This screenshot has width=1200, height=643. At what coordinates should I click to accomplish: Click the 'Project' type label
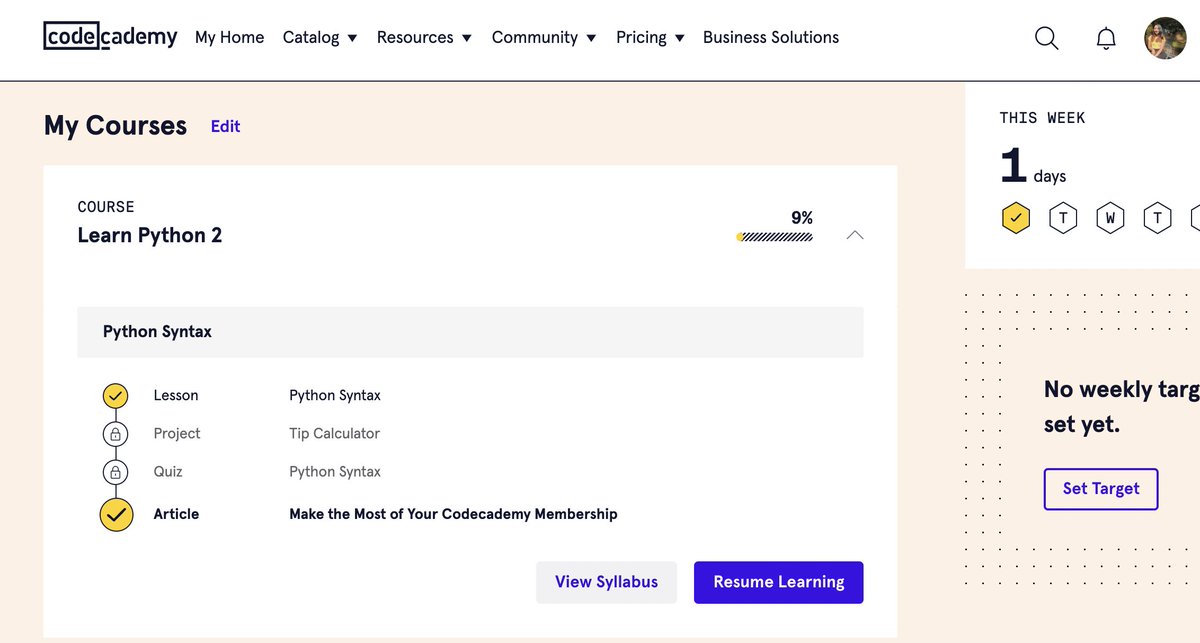177,433
